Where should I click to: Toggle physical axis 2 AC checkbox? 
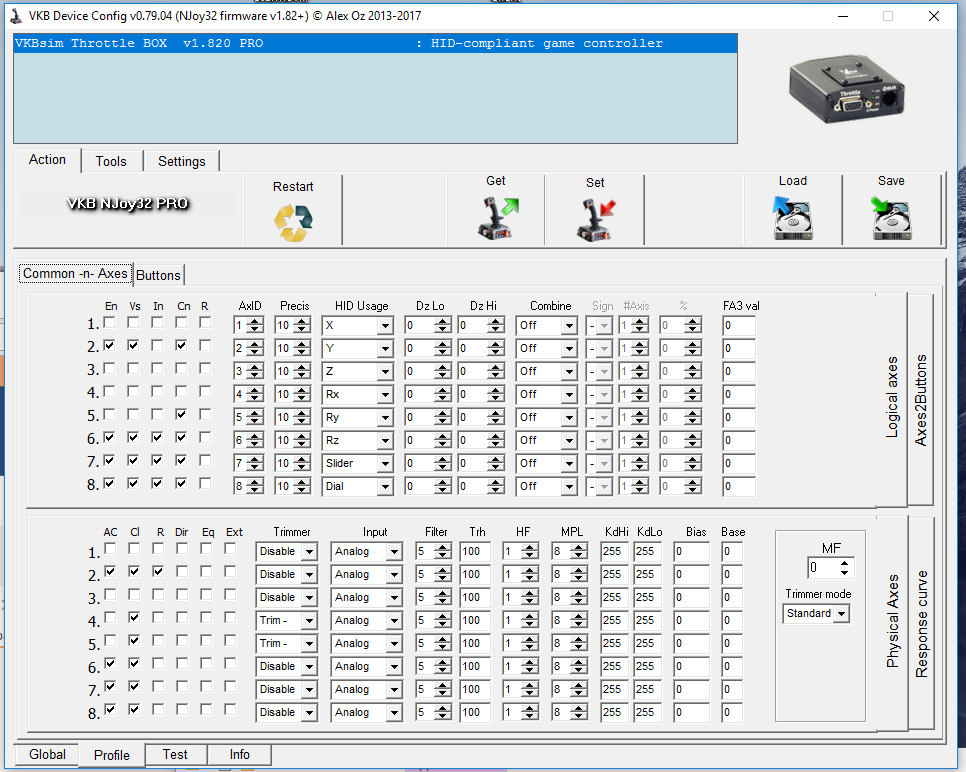tap(110, 571)
